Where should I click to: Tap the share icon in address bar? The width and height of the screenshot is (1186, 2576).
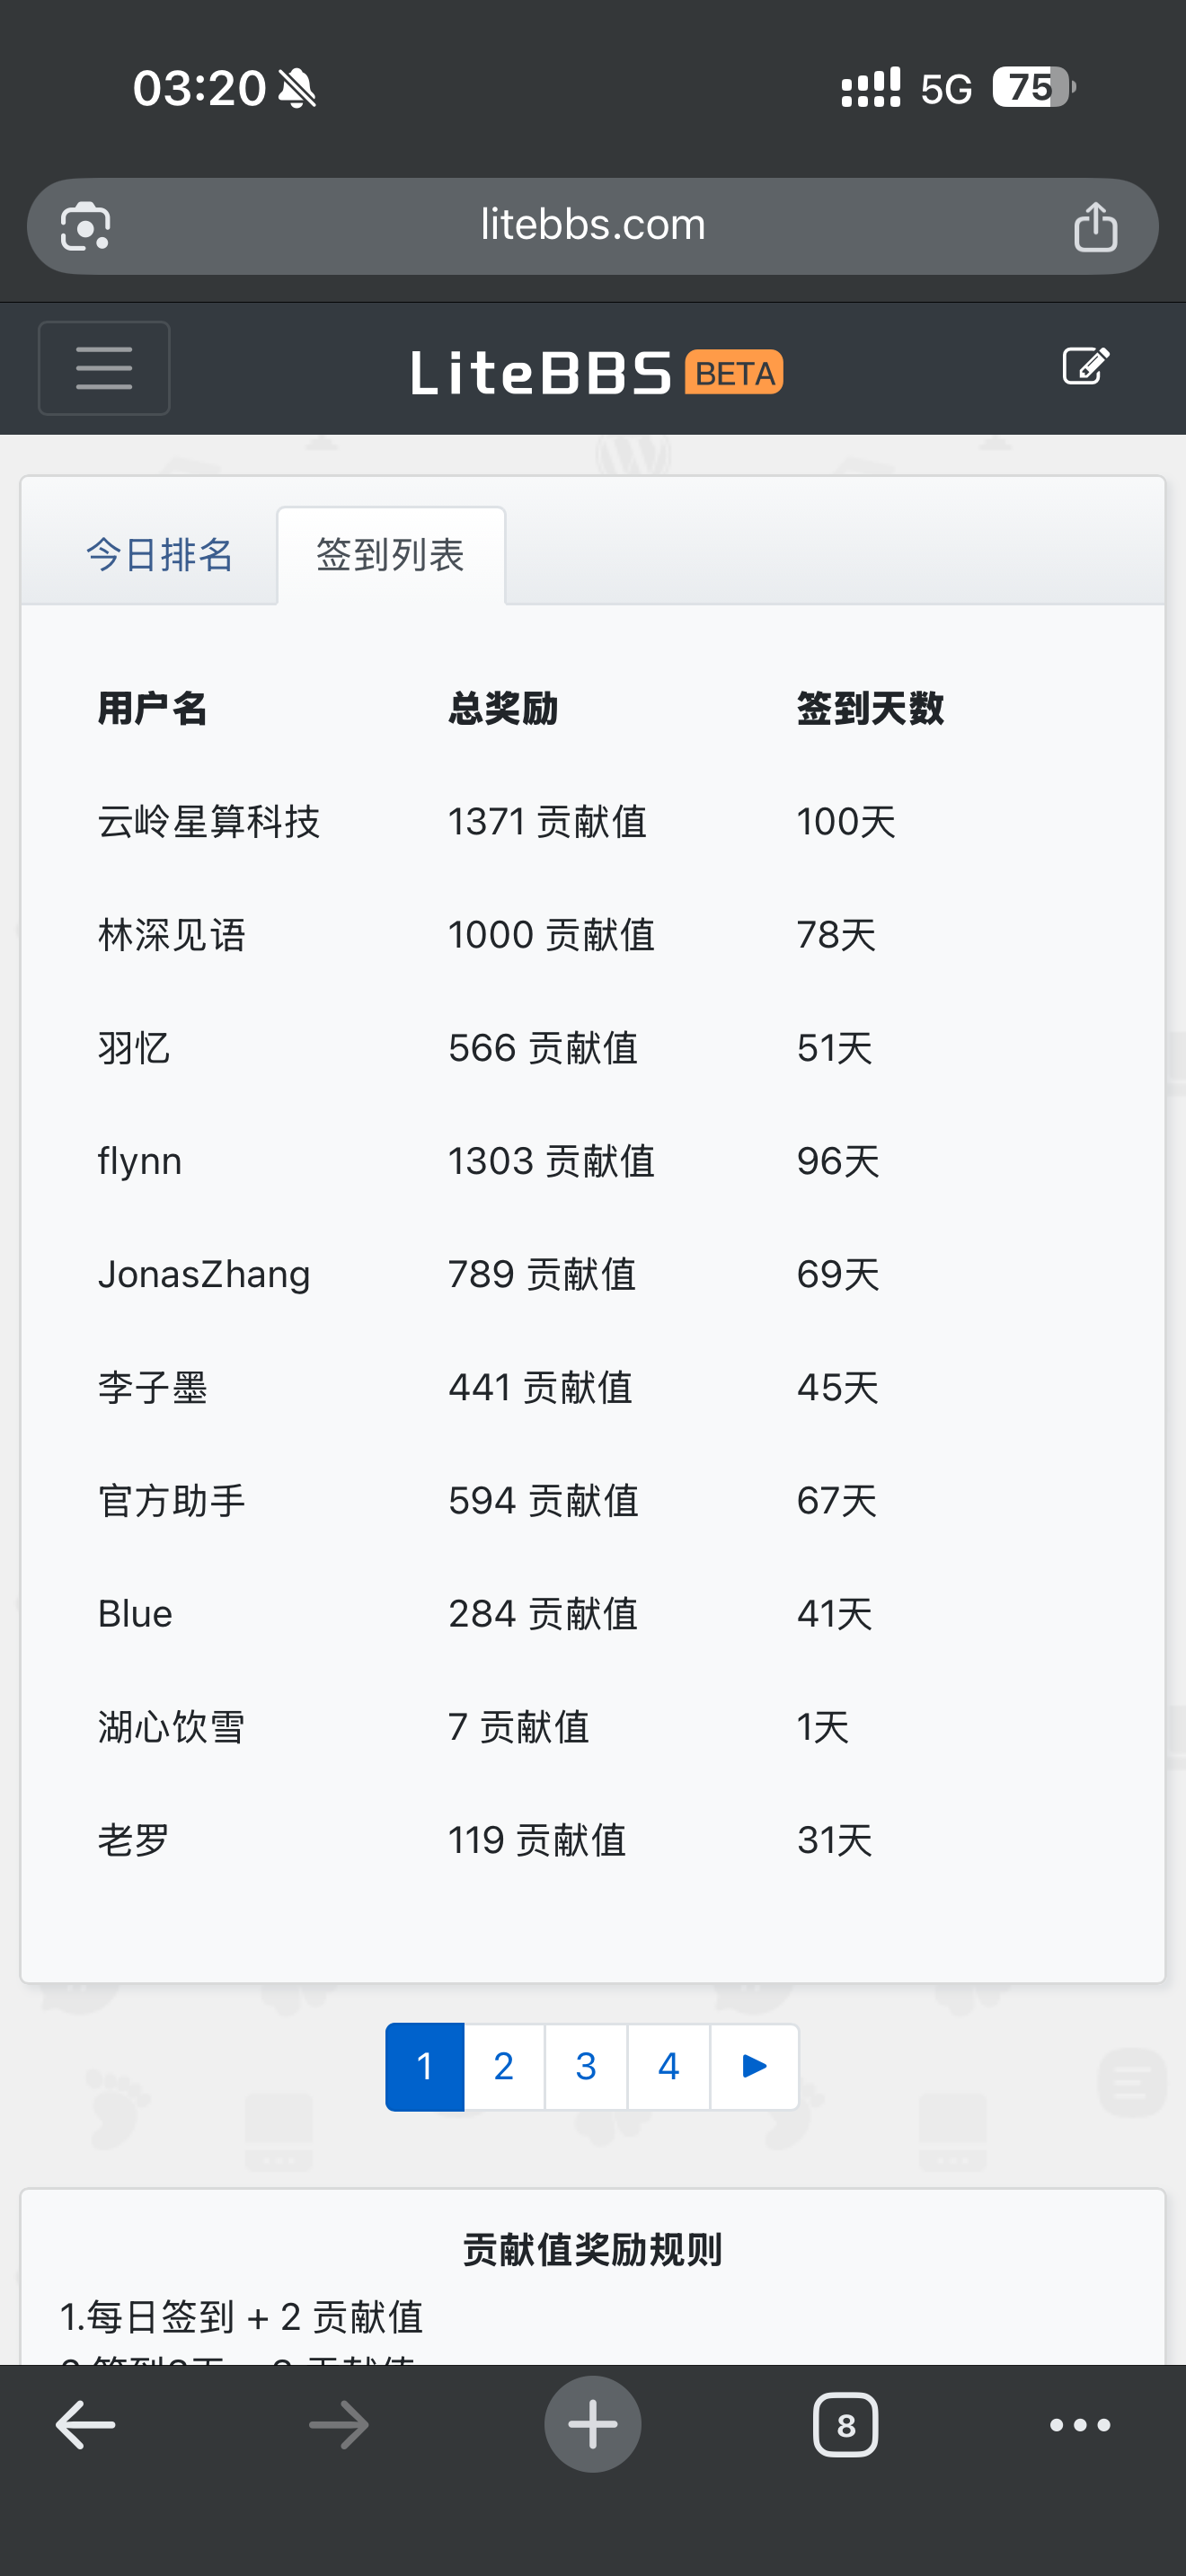[x=1095, y=226]
